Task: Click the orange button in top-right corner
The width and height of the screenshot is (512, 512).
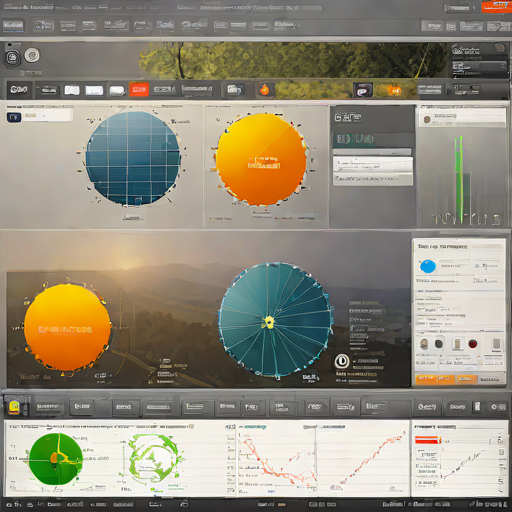Action: [496, 6]
